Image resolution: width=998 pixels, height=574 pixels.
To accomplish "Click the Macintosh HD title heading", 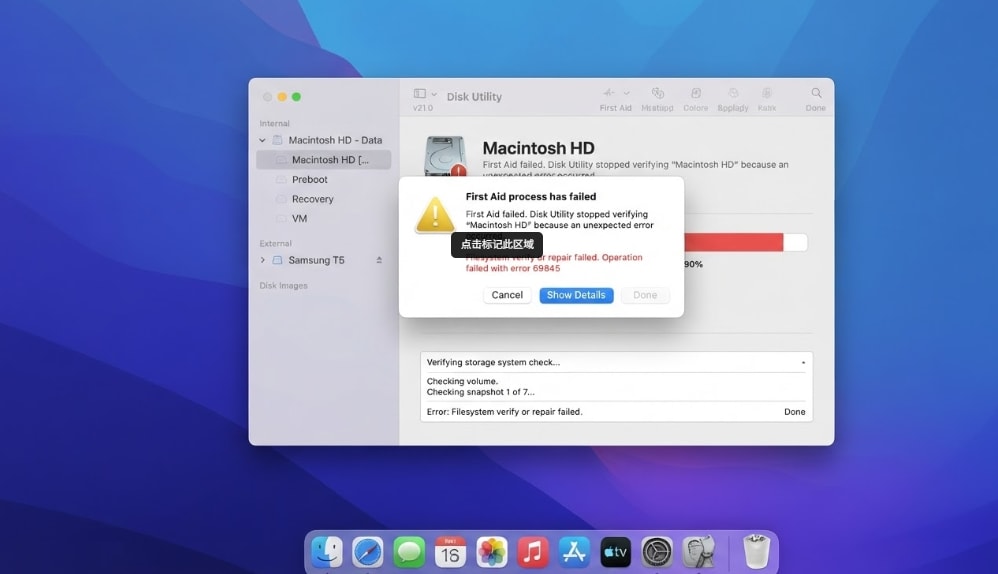I will click(x=538, y=148).
